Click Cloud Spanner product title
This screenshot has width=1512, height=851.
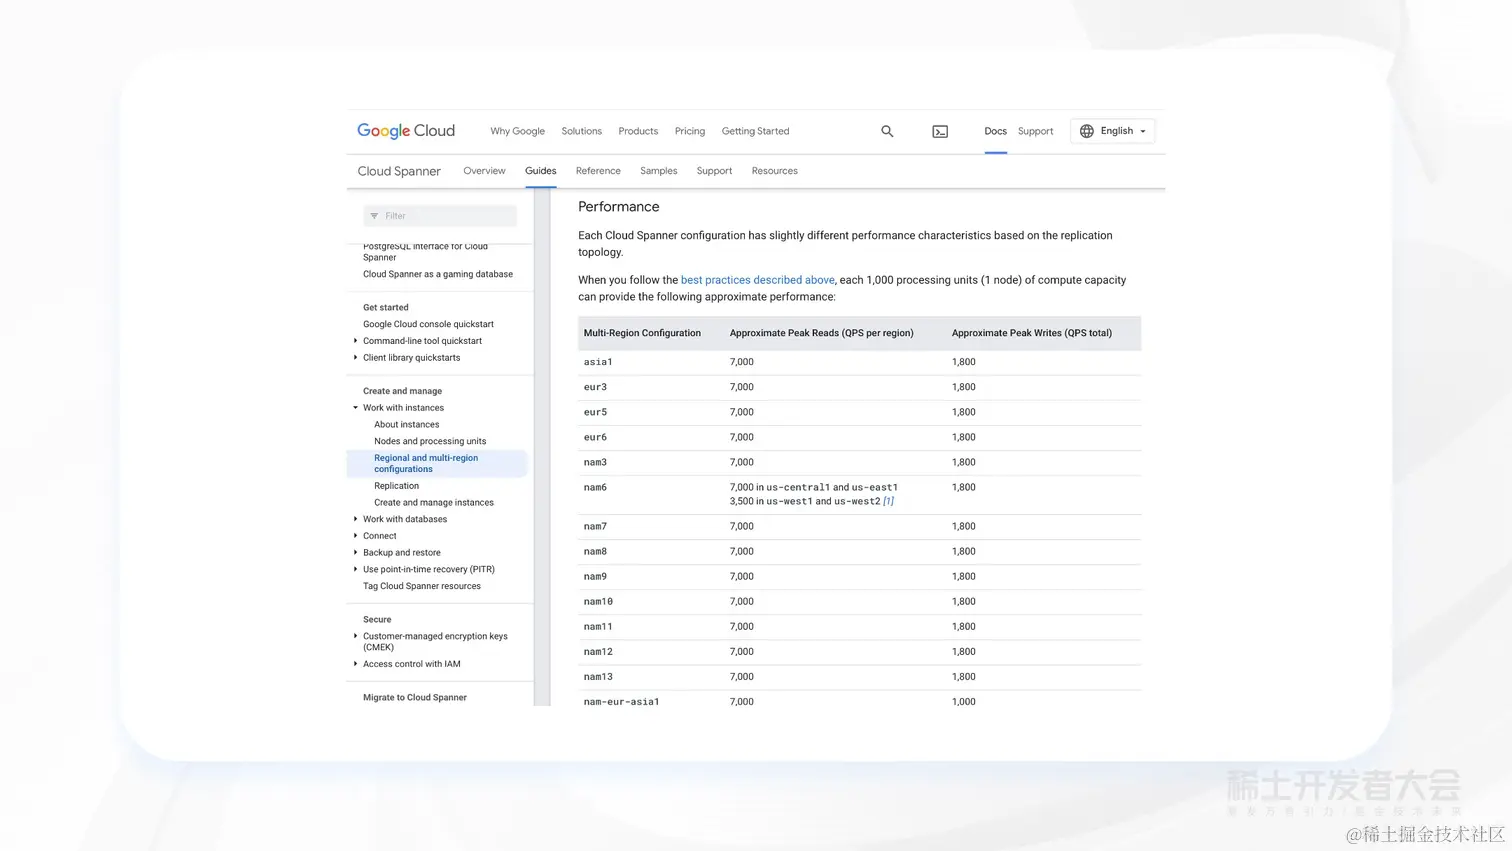coord(399,171)
